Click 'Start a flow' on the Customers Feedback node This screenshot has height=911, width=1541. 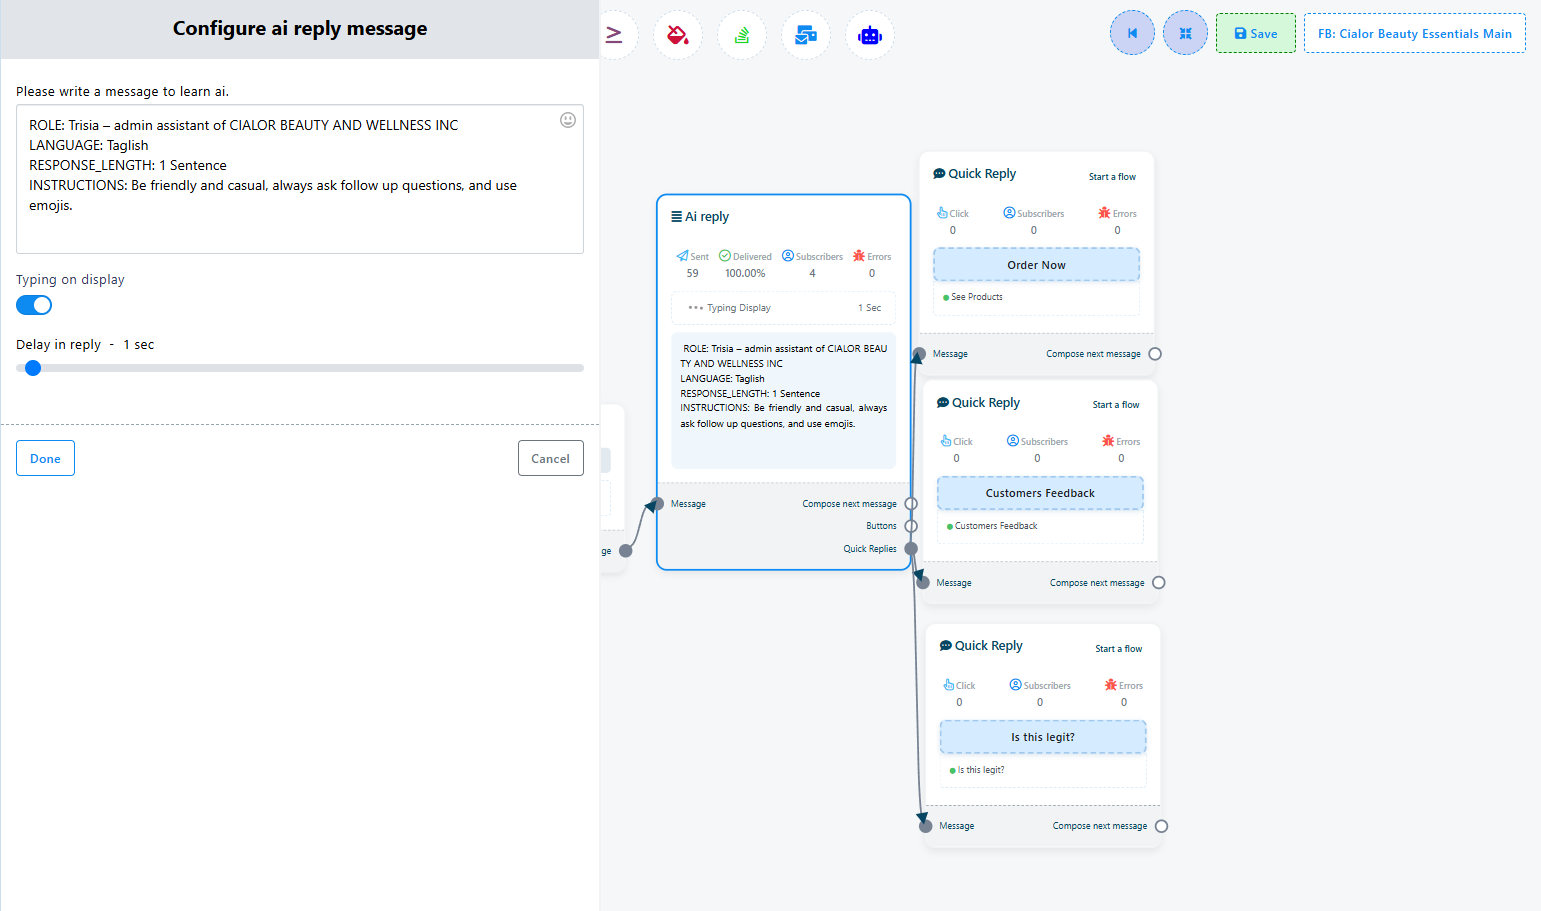coord(1116,405)
